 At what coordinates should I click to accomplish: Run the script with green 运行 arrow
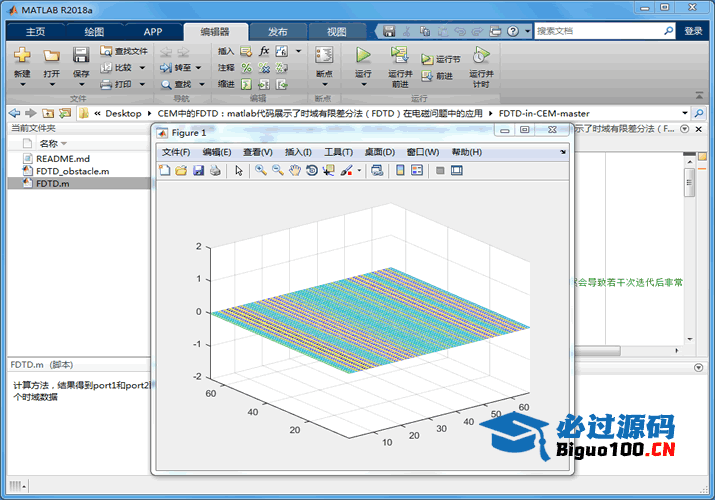(363, 55)
